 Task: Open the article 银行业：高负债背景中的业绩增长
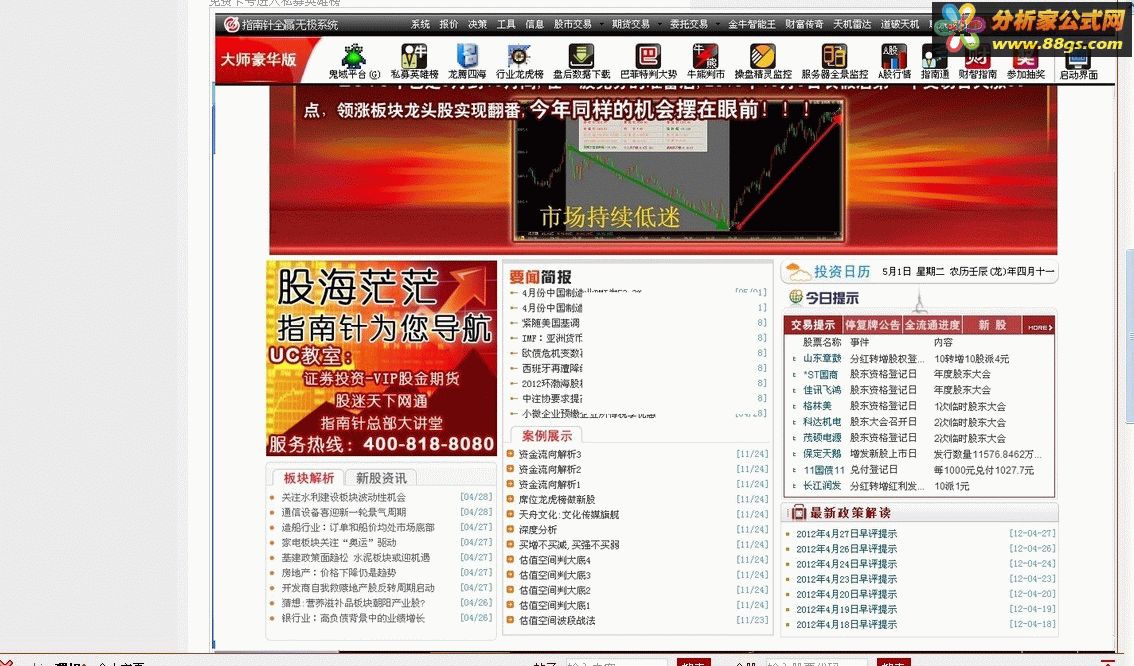[x=353, y=618]
